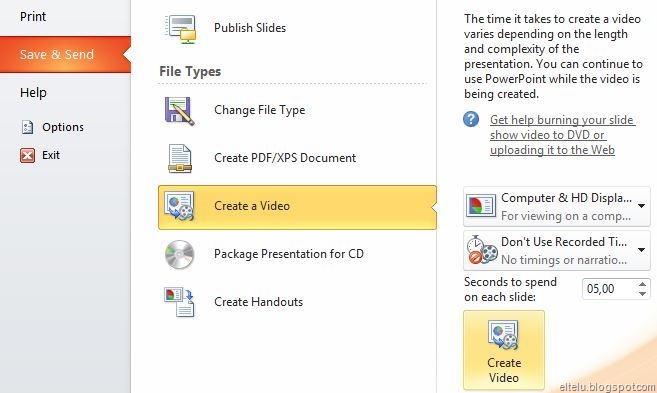This screenshot has width=657, height=393.
Task: Click the Change File Type floppy icon
Action: (x=179, y=111)
